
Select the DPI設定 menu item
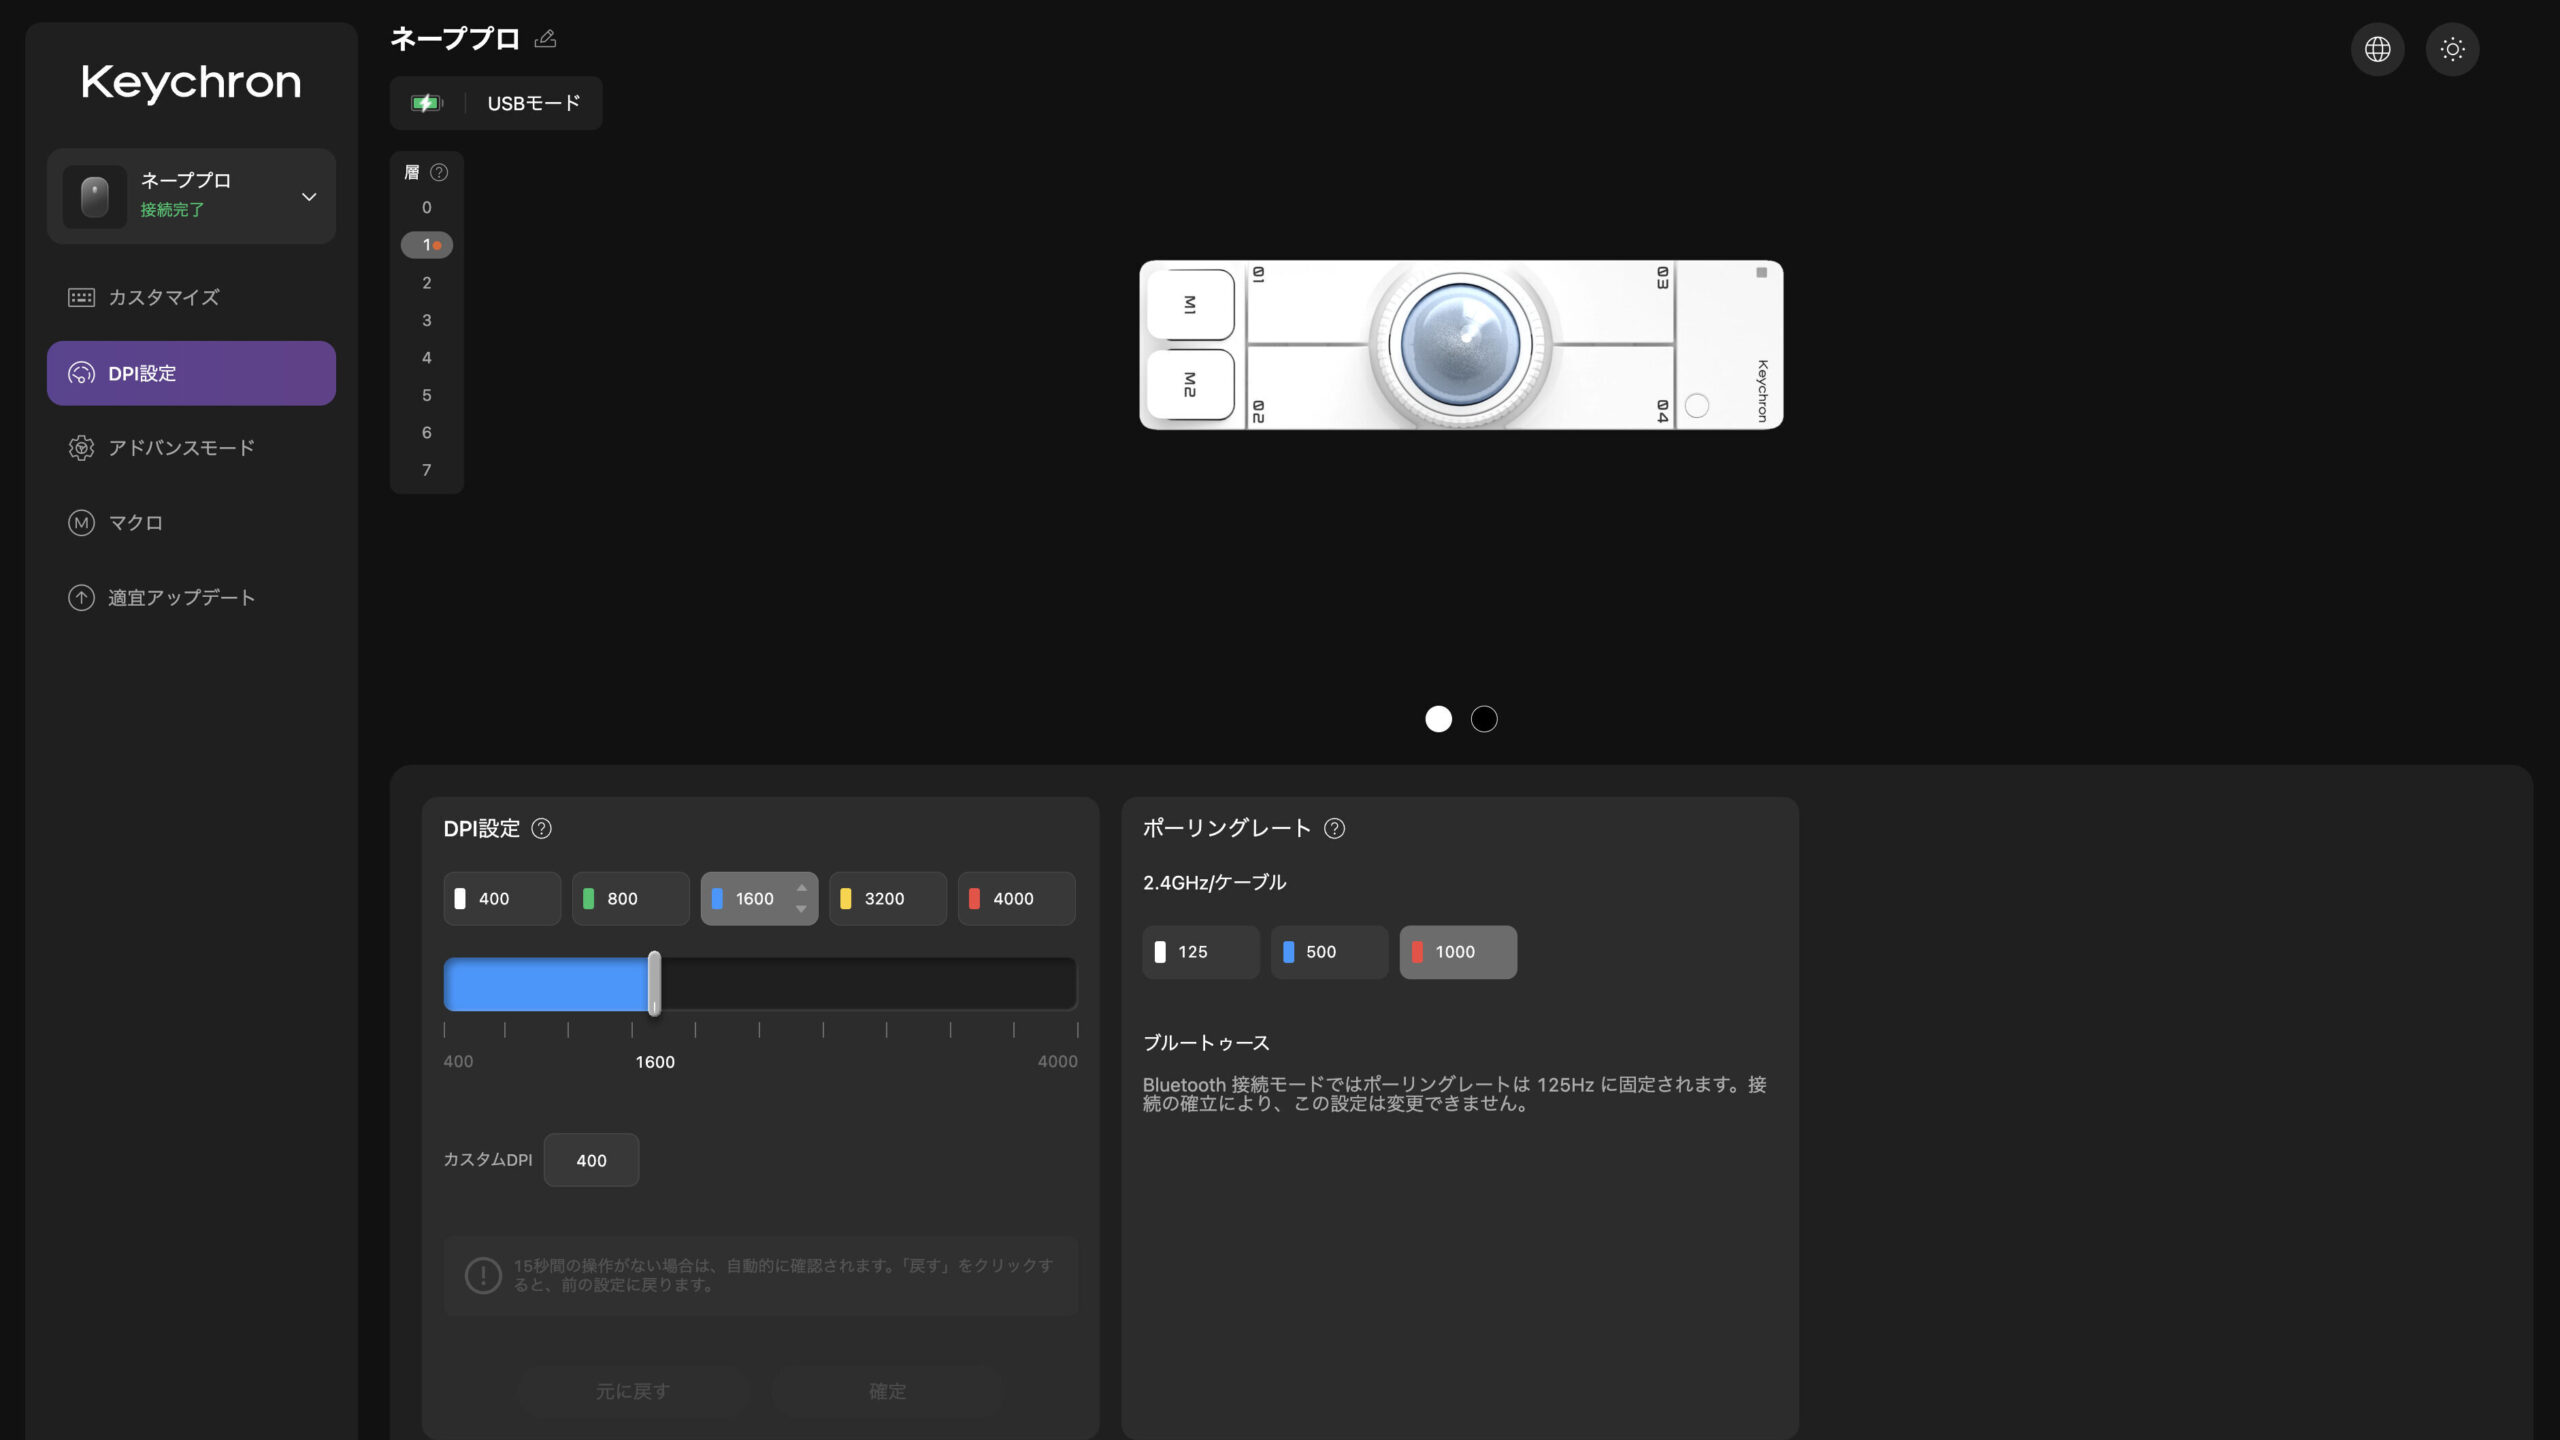(192, 373)
